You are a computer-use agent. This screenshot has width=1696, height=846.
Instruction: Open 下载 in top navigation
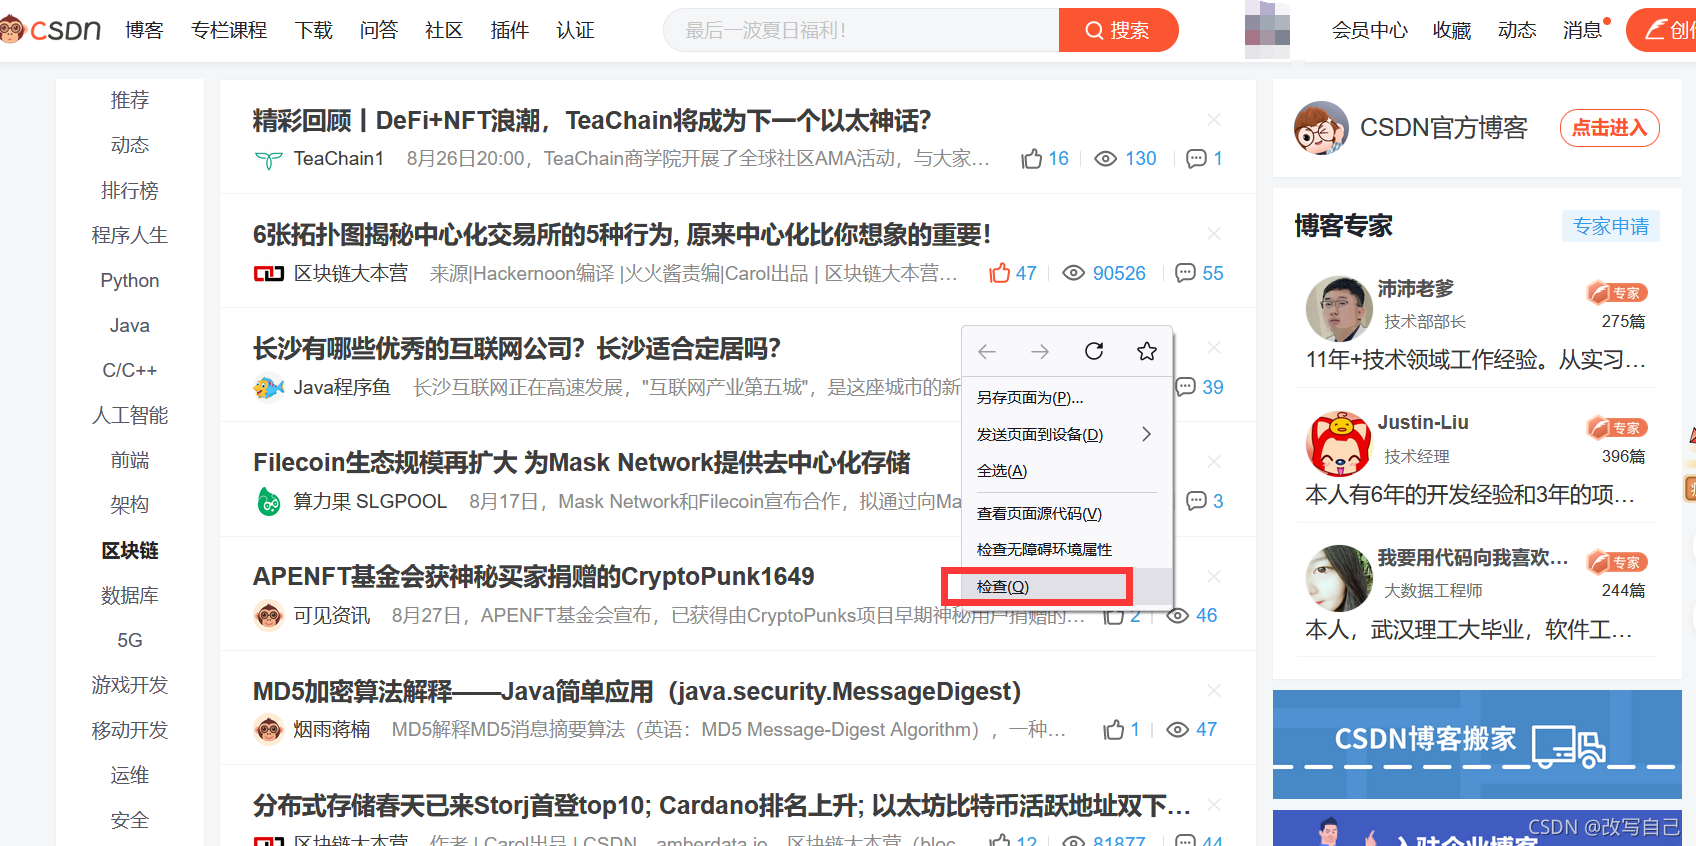314,30
